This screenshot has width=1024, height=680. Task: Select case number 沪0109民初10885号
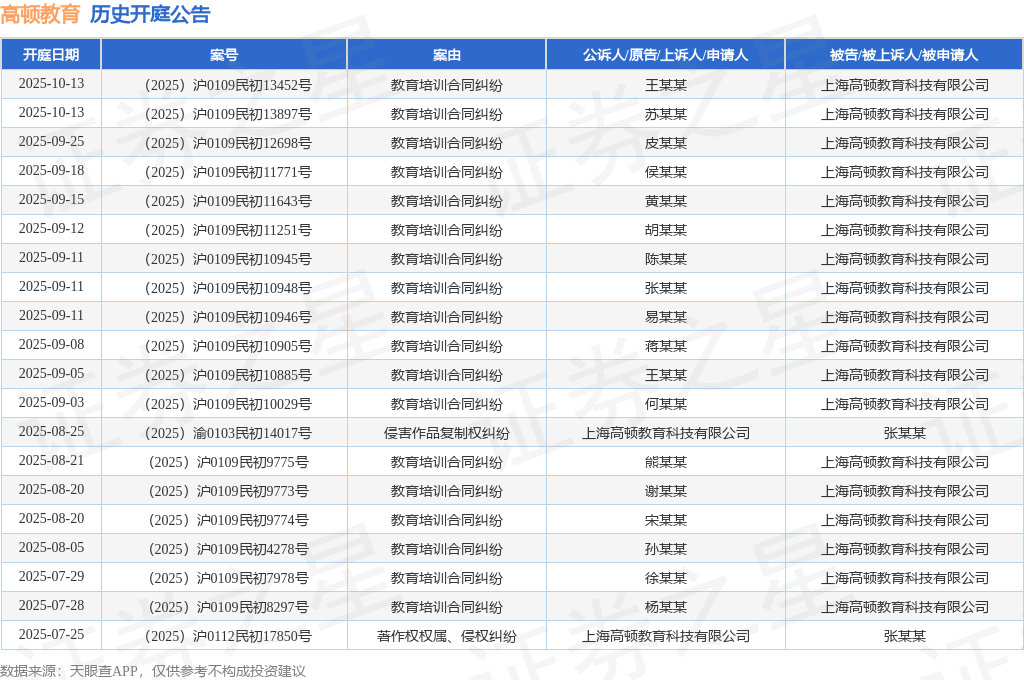228,375
